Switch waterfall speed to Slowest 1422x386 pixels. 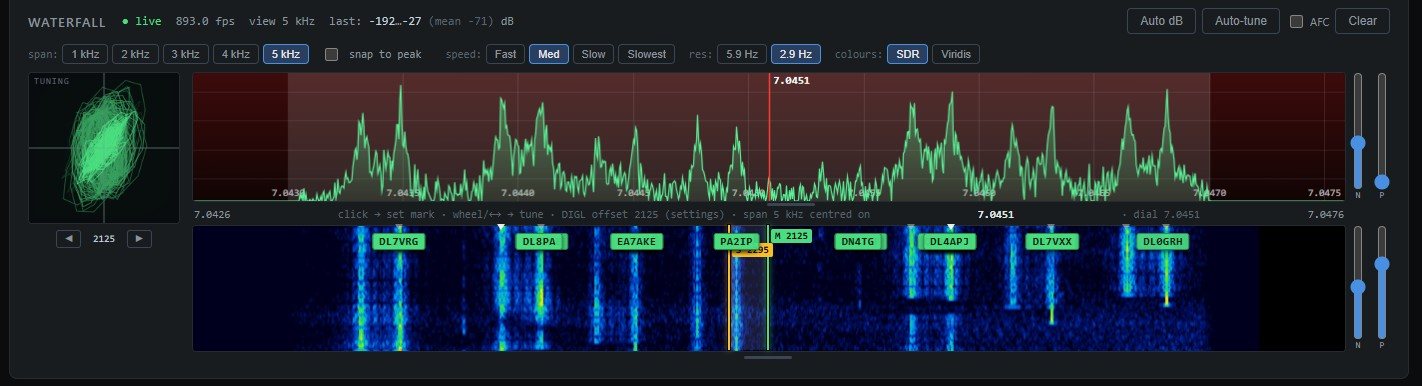[646, 54]
